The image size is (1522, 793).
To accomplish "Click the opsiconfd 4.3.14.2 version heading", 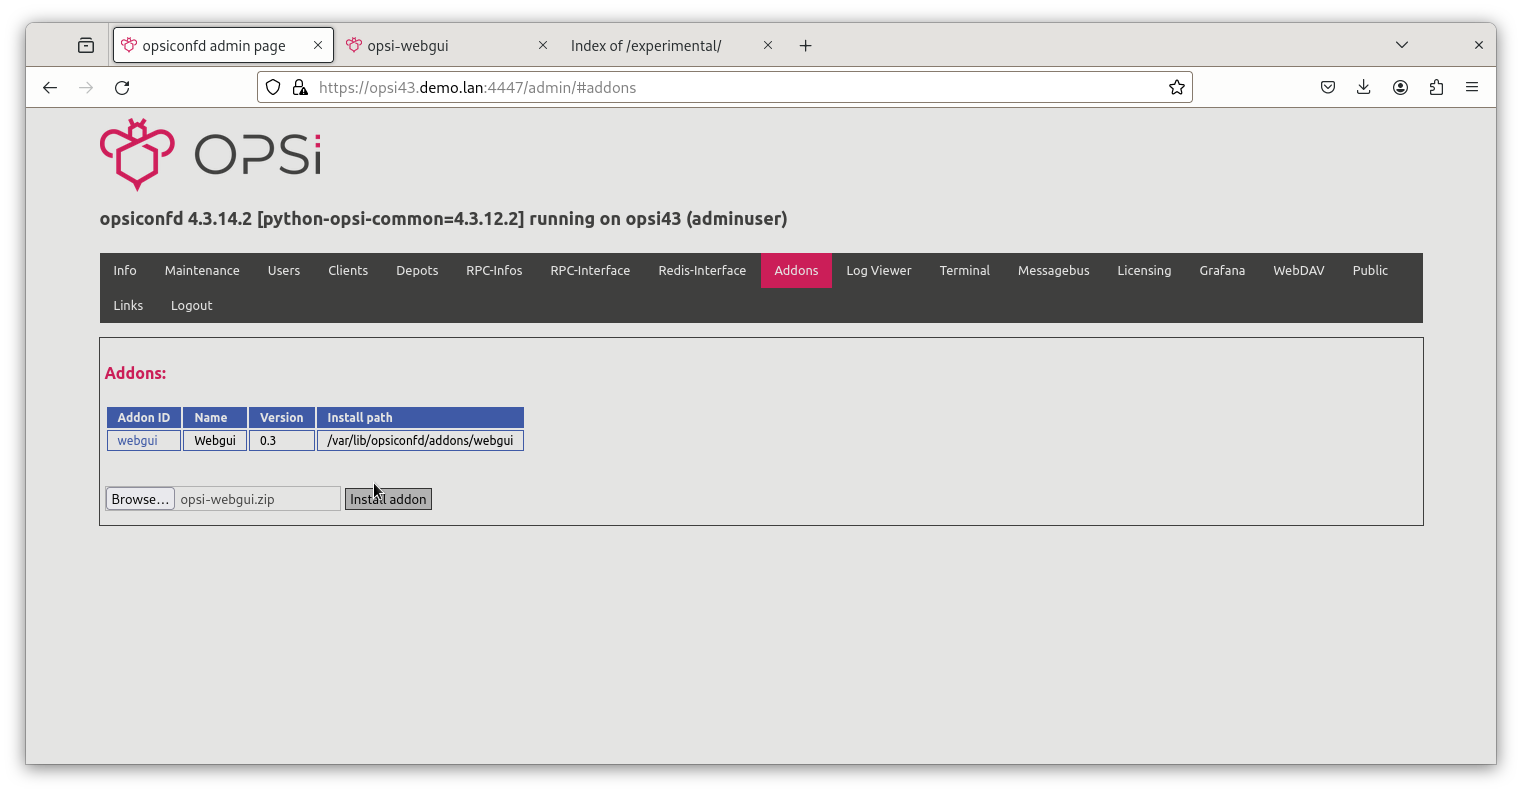I will point(443,219).
